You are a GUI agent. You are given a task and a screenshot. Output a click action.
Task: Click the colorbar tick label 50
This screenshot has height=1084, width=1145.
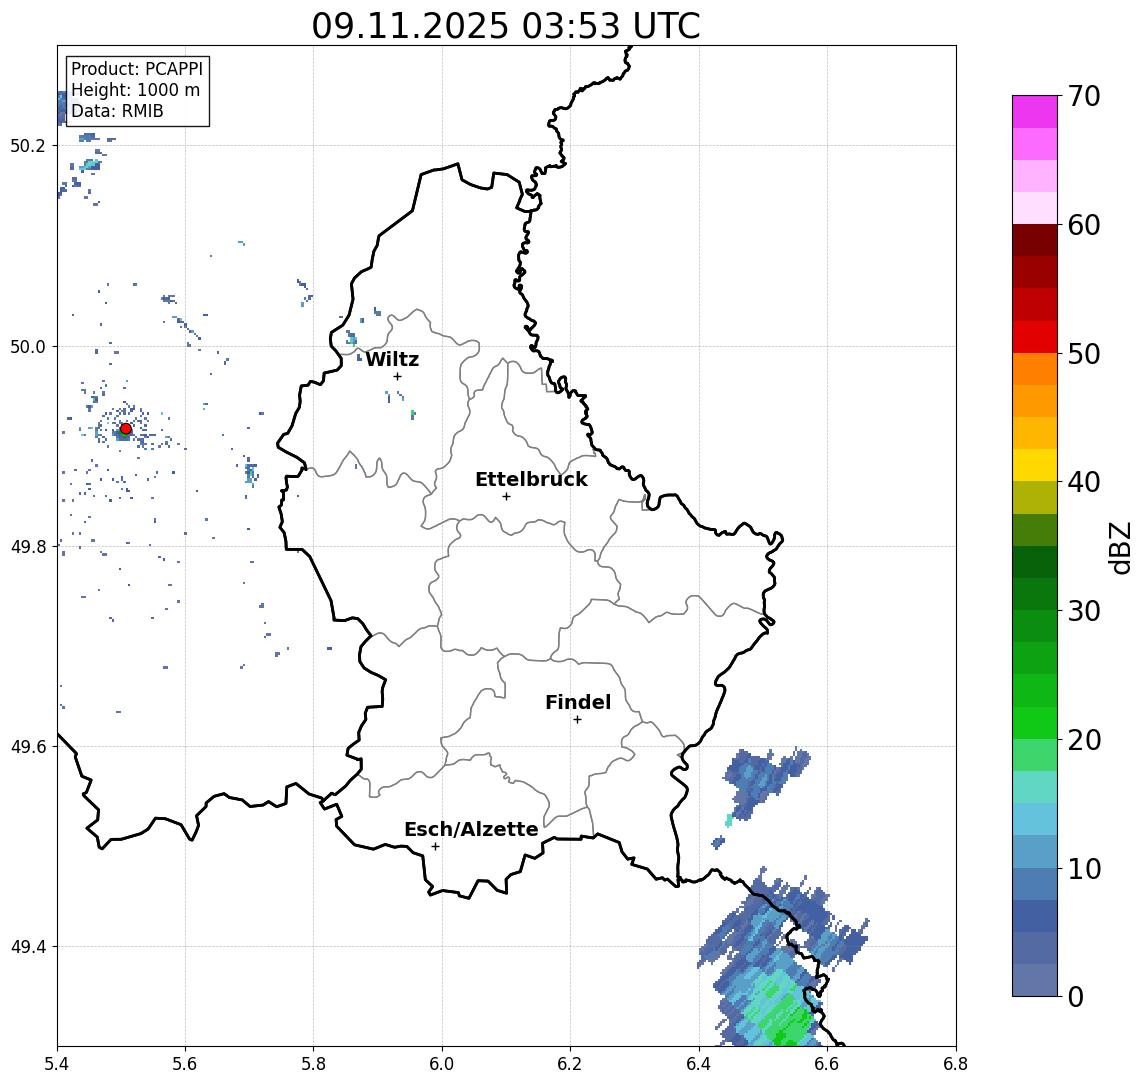click(x=1083, y=354)
